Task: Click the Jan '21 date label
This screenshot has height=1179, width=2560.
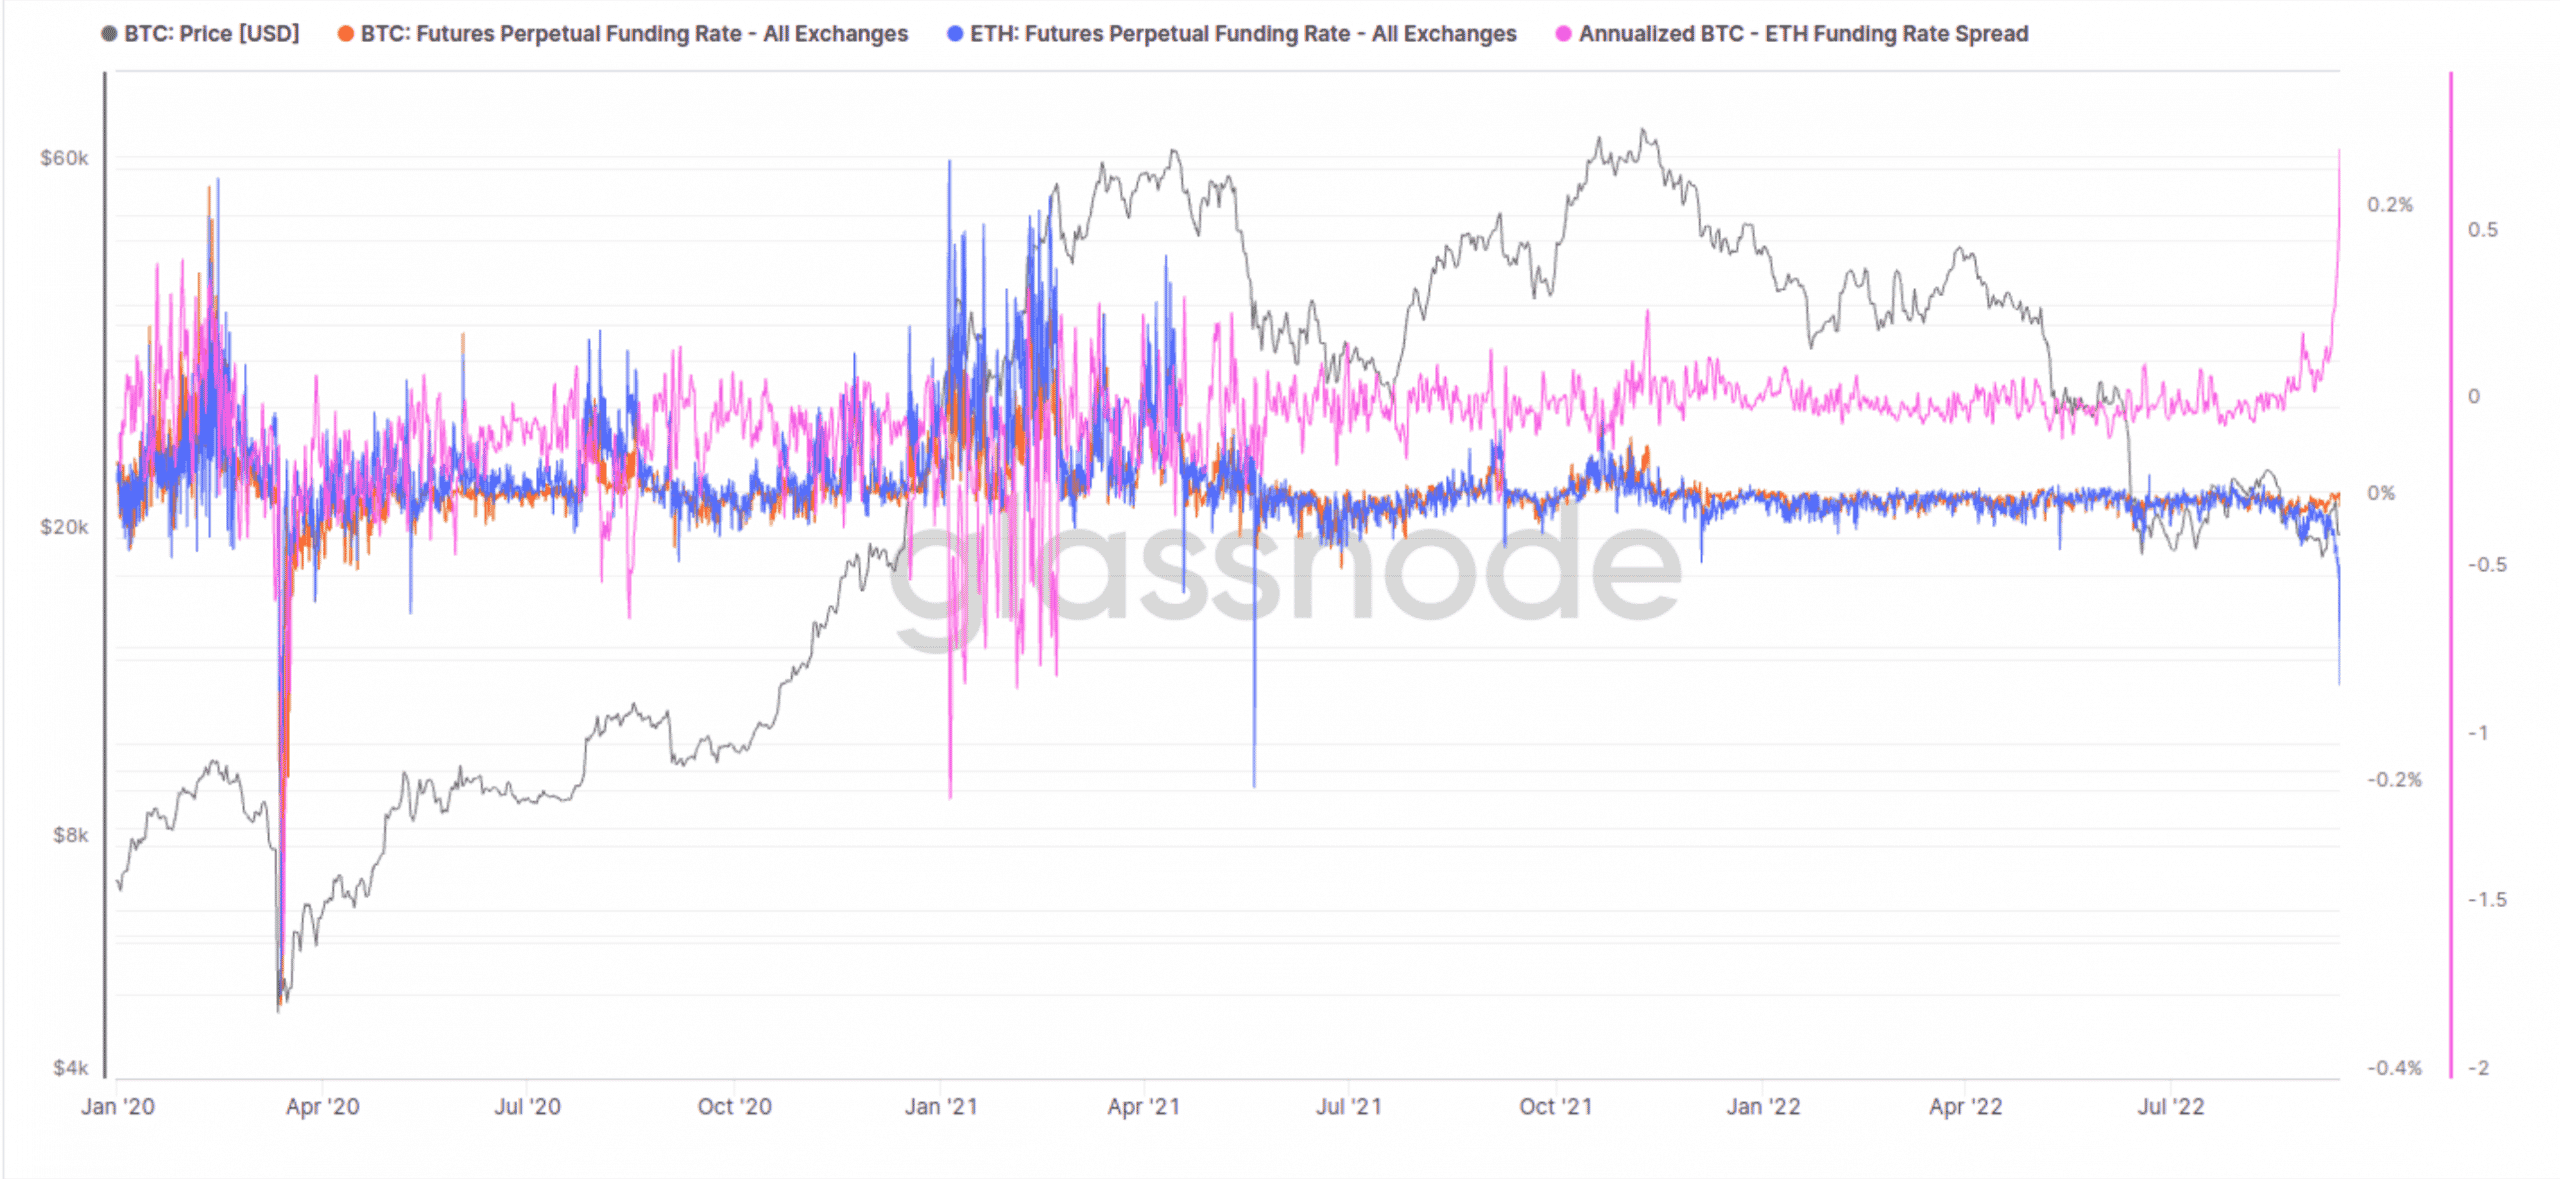Action: [941, 1107]
